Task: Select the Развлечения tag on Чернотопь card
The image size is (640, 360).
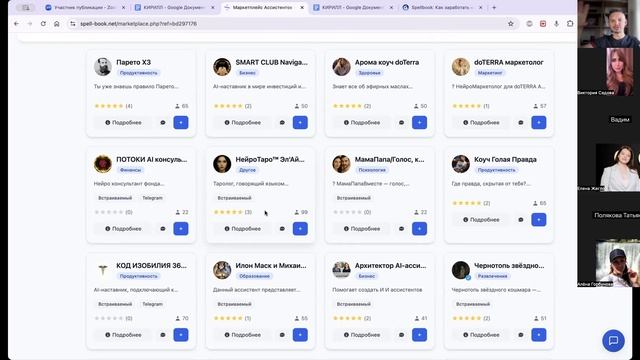Action: pos(492,276)
